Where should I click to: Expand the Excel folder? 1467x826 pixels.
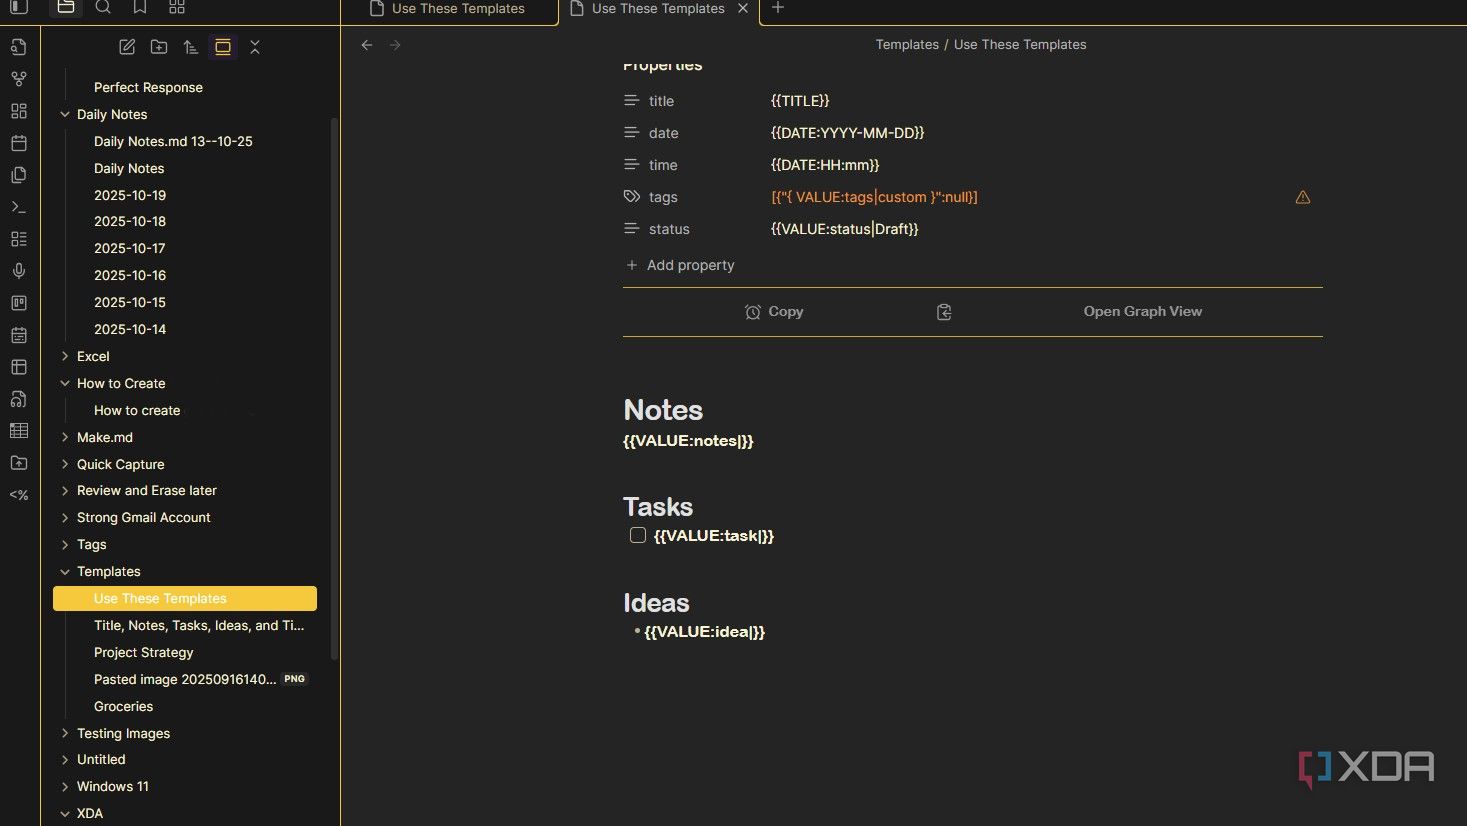65,356
